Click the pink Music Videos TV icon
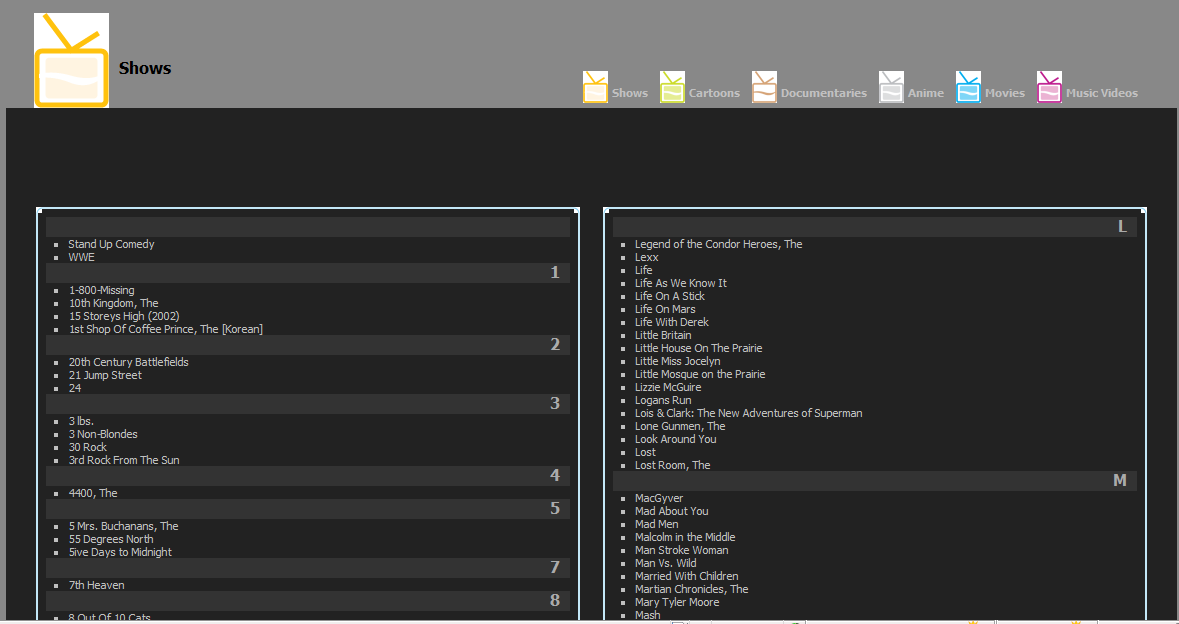The height and width of the screenshot is (624, 1179). (x=1049, y=86)
